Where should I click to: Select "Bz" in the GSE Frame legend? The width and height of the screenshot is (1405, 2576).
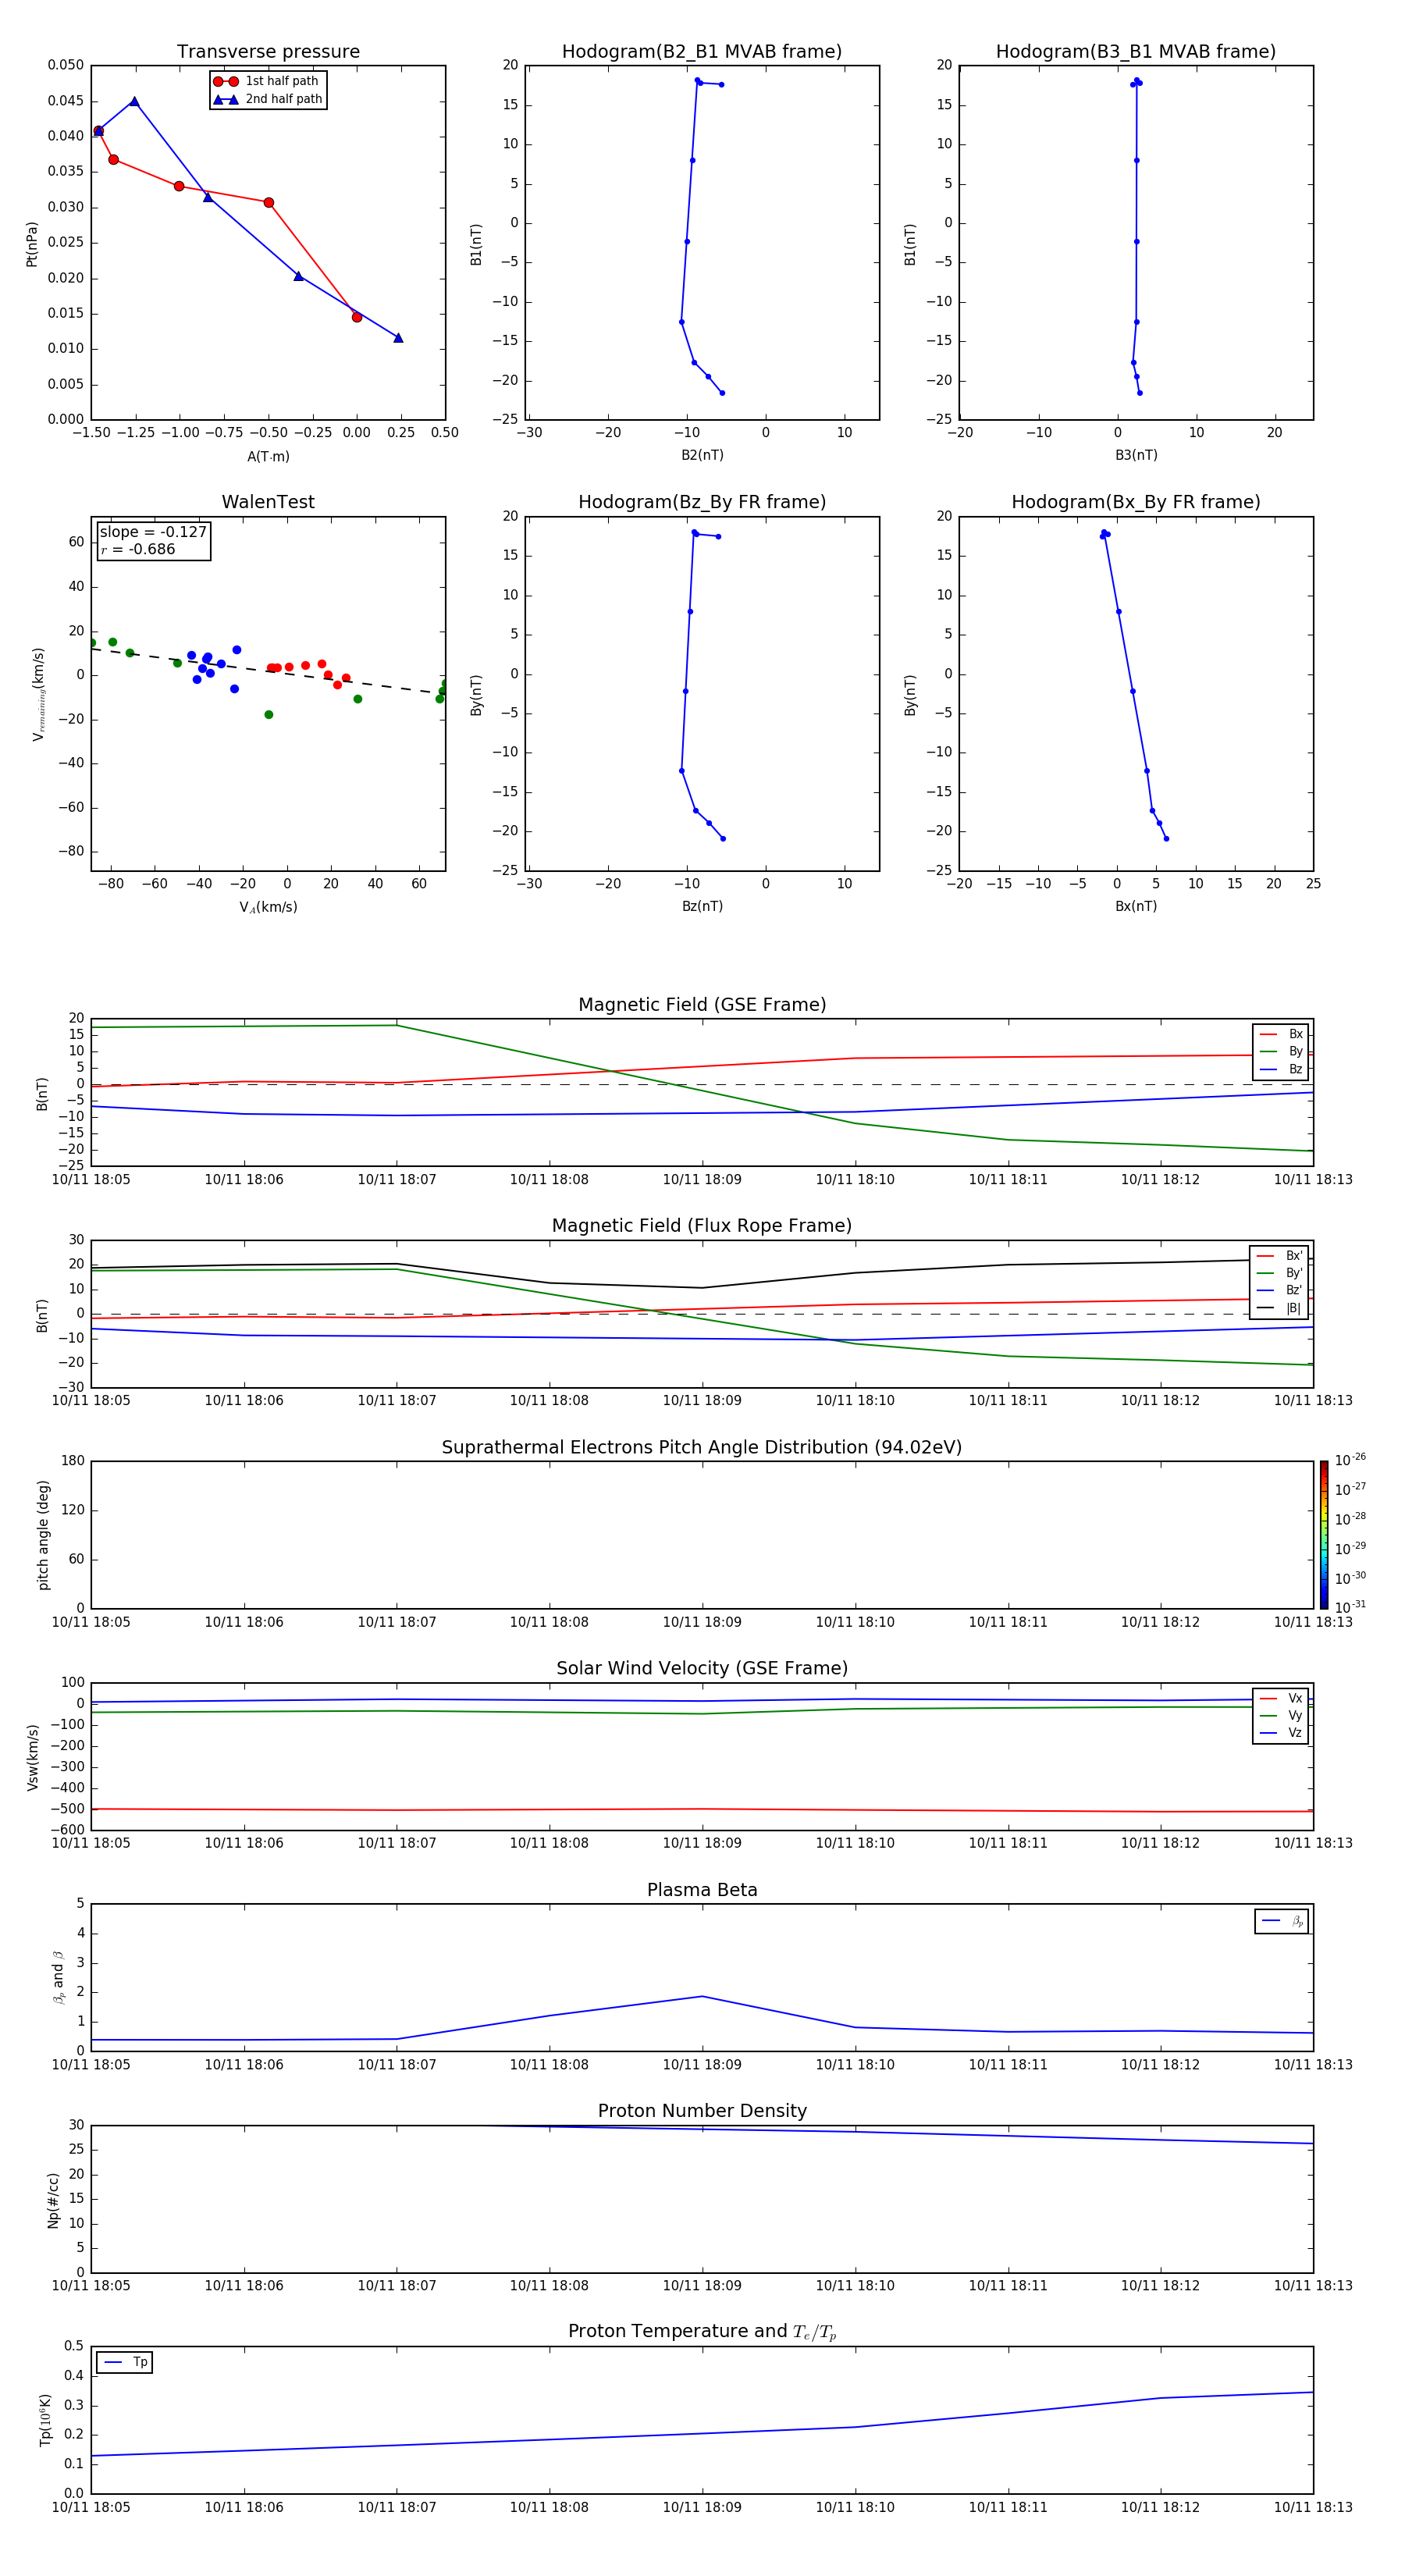[x=1281, y=1070]
